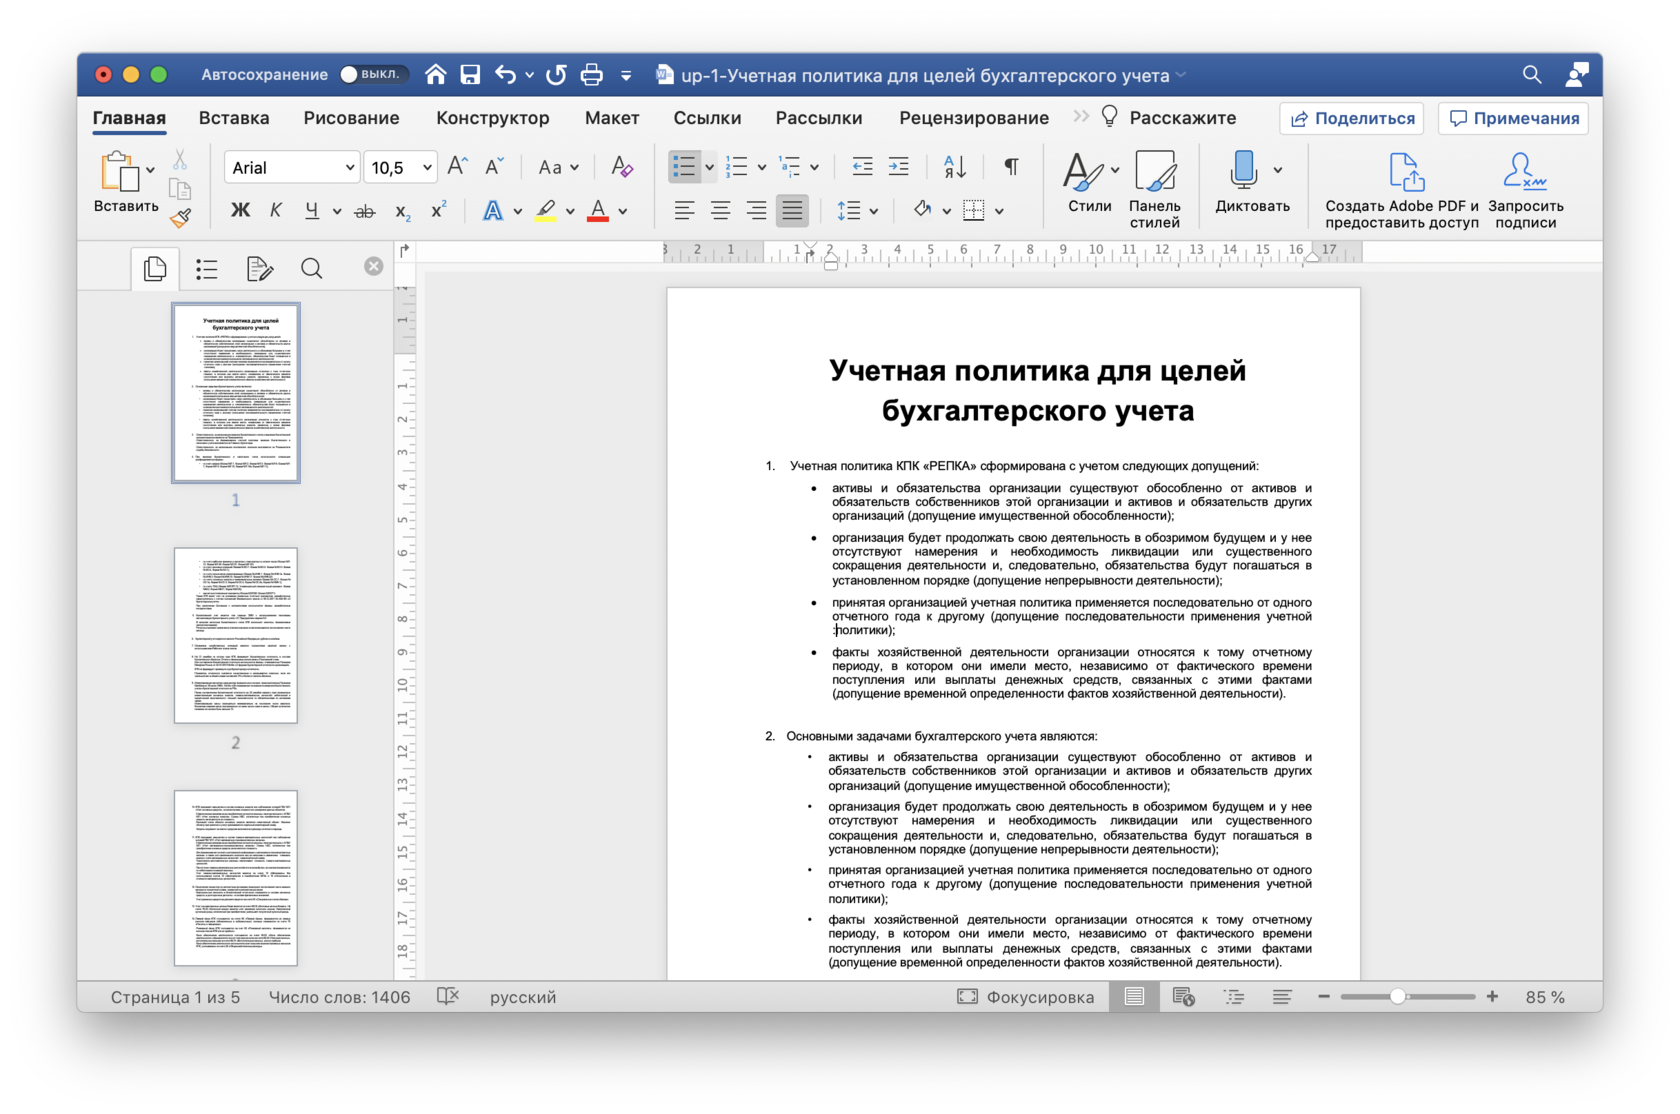This screenshot has width=1680, height=1114.
Task: Redo with the circular arrow icon
Action: (557, 75)
